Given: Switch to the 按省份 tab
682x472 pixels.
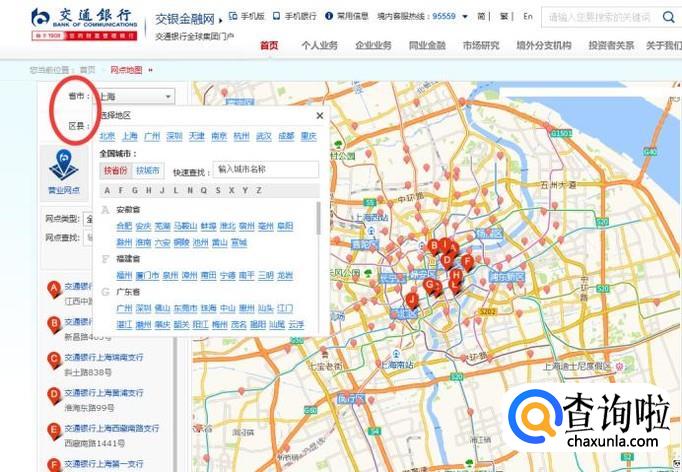Looking at the screenshot, I should (x=116, y=171).
